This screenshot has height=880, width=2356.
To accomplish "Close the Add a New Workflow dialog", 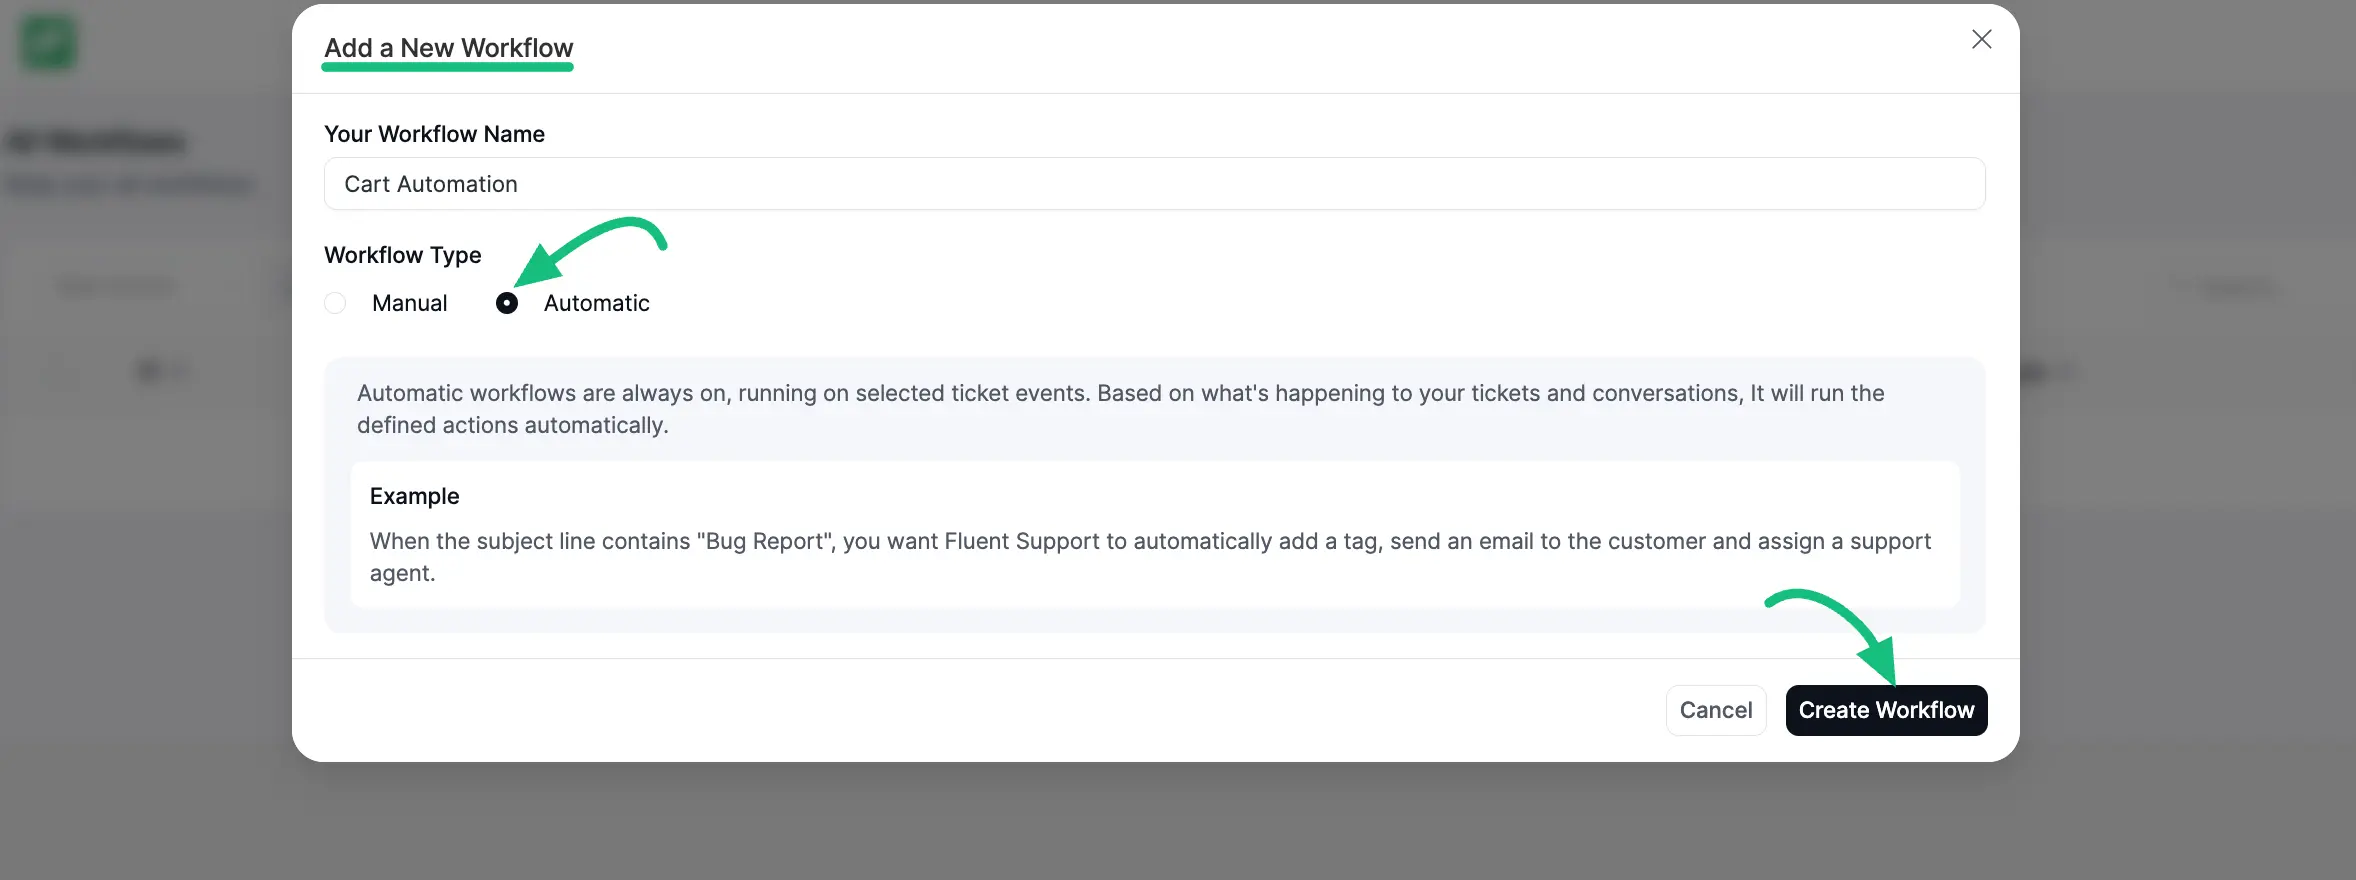I will [x=1981, y=39].
